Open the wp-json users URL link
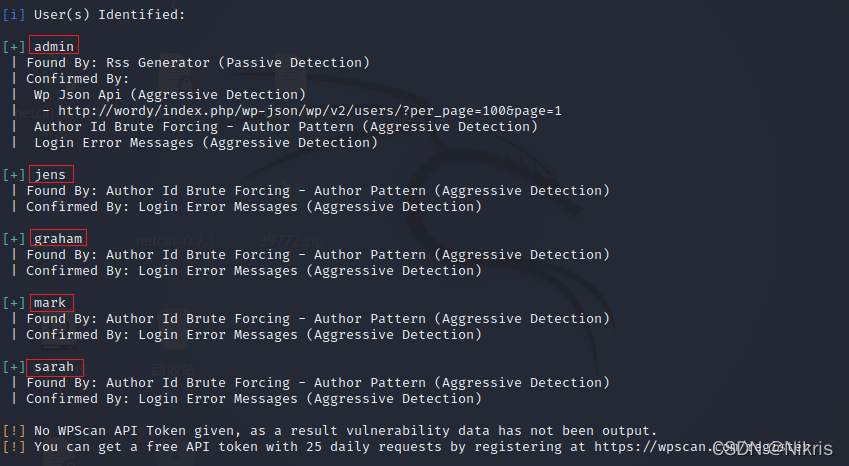 click(310, 111)
